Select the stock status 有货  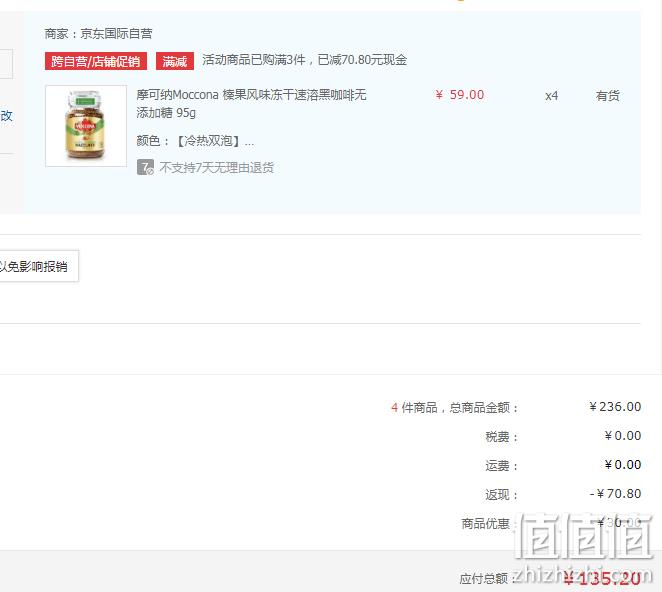(608, 96)
